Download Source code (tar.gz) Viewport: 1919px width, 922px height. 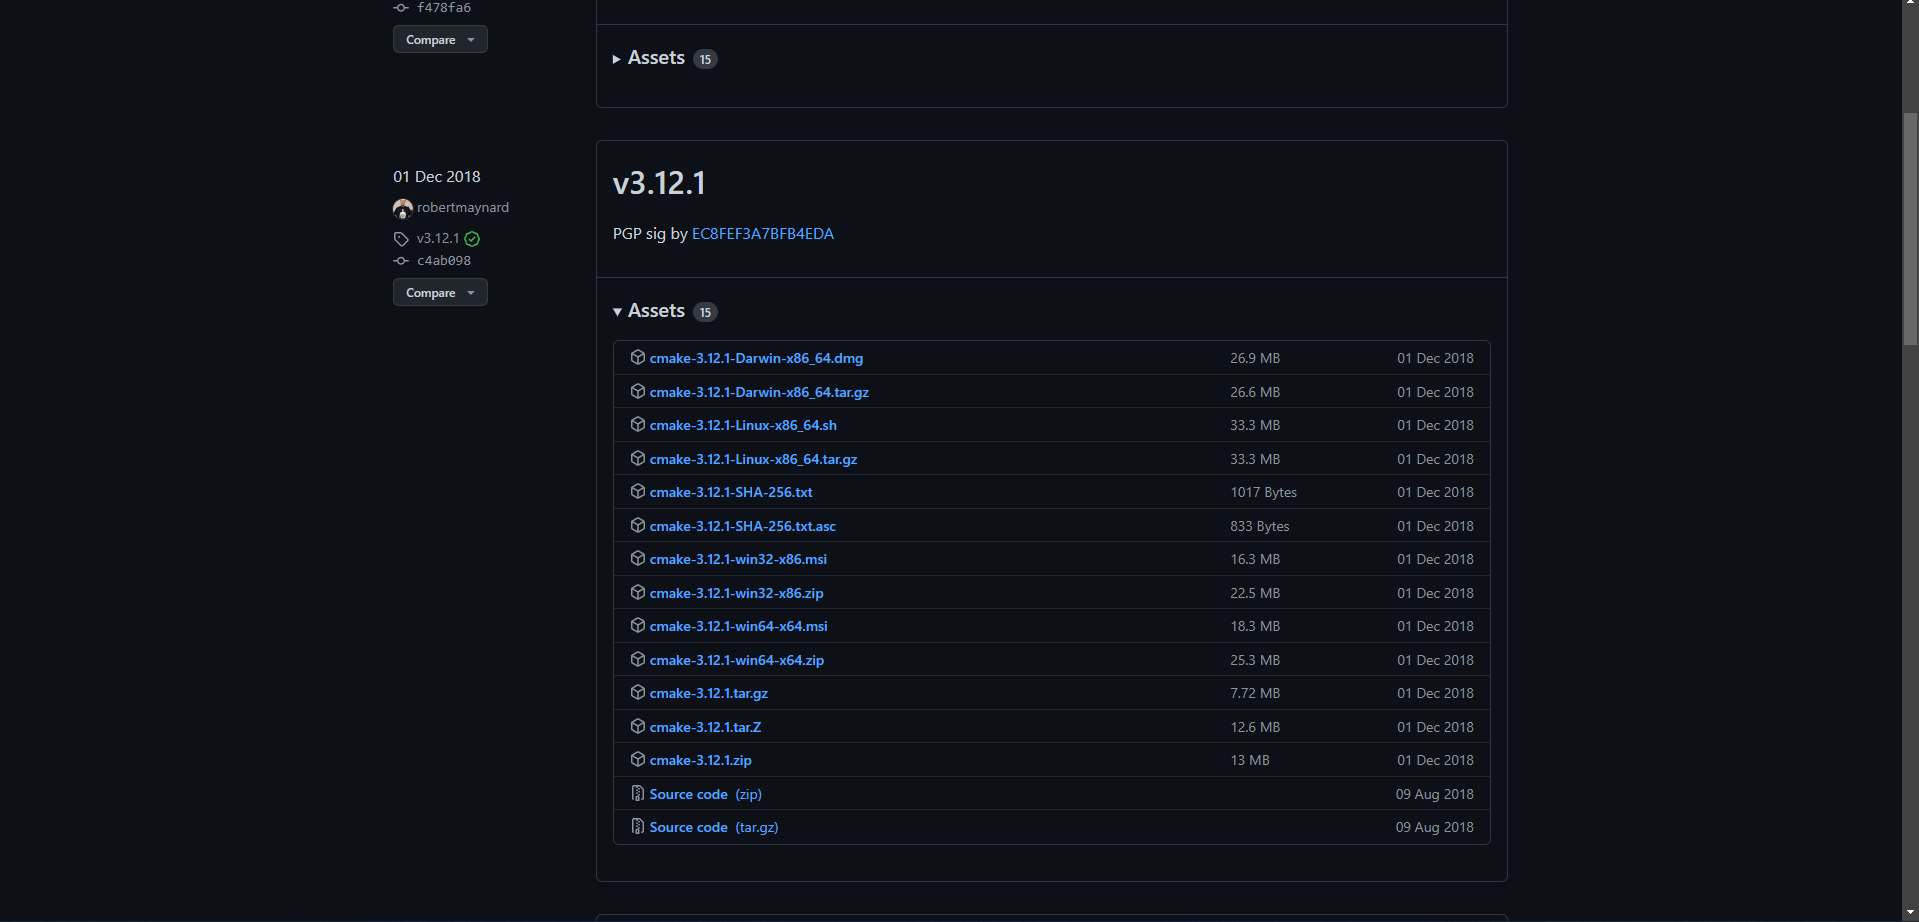pyautogui.click(x=714, y=827)
